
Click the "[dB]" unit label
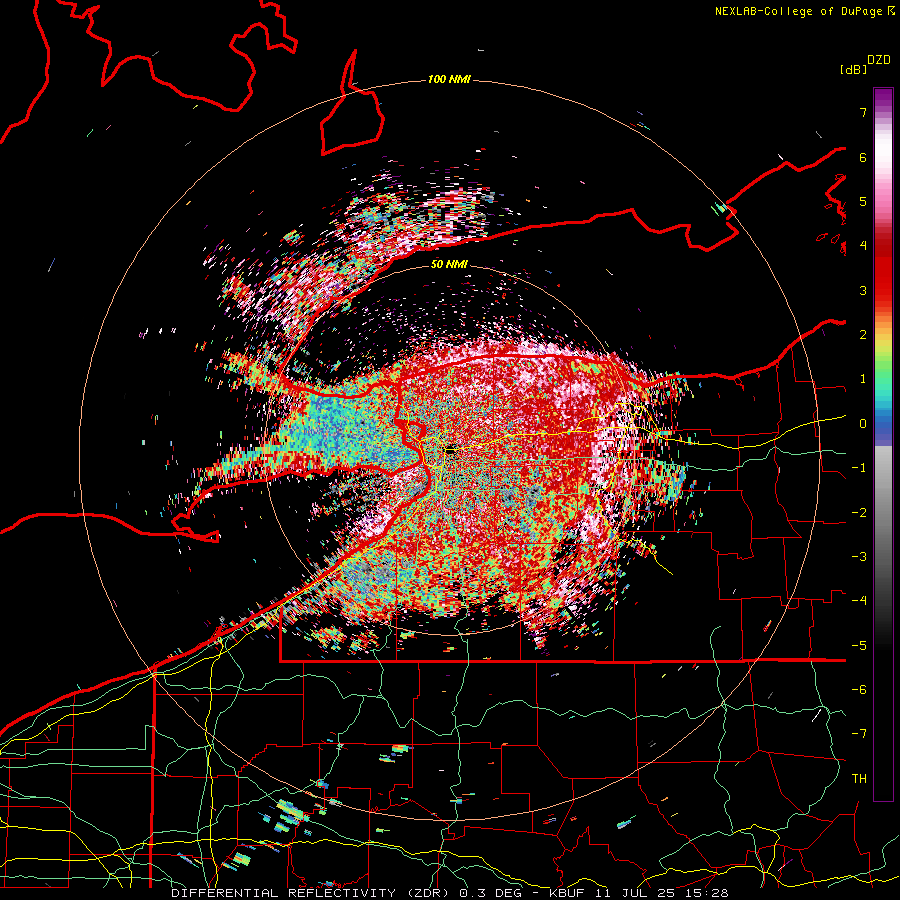854,69
